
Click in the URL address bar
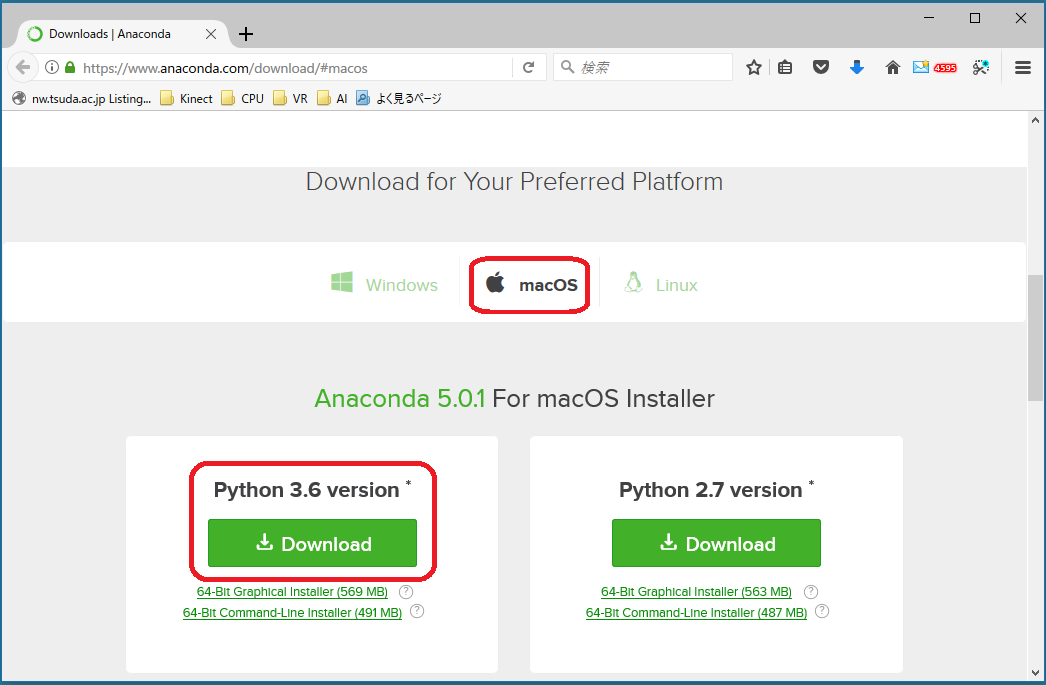point(290,68)
